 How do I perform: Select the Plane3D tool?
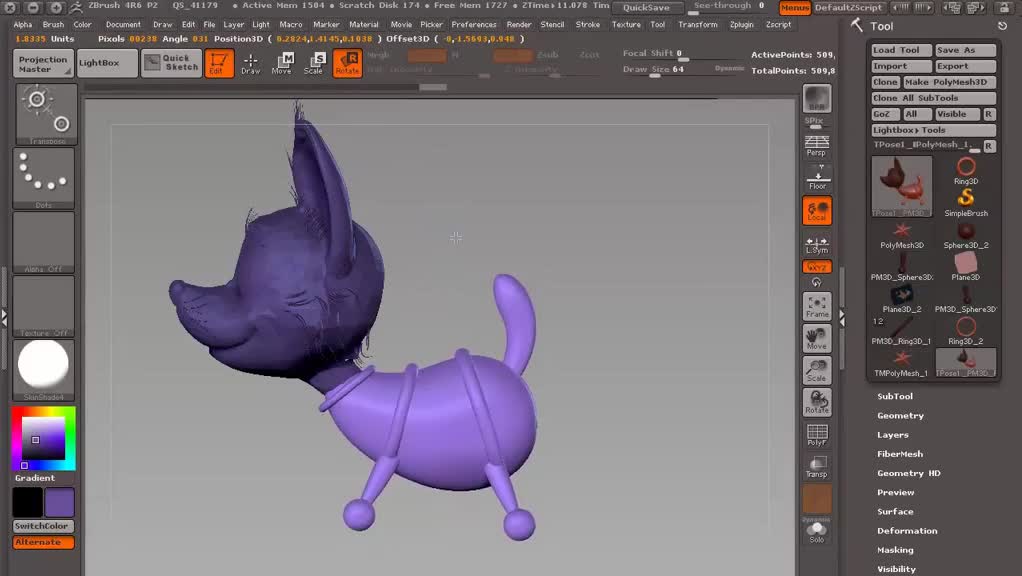point(966,266)
